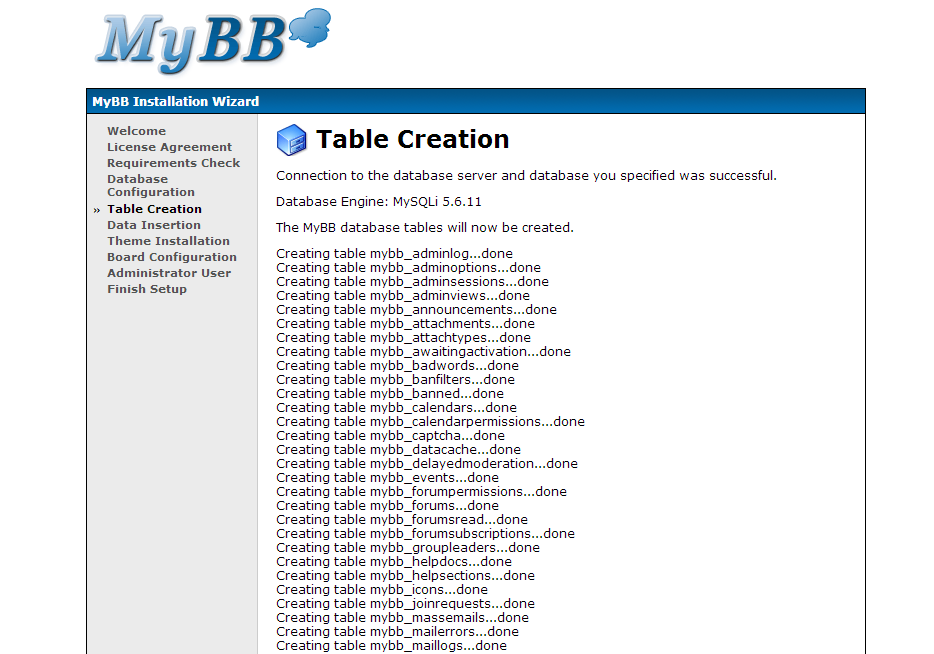Click the mybb_announcements table line
Image resolution: width=934 pixels, height=654 pixels.
tap(416, 310)
